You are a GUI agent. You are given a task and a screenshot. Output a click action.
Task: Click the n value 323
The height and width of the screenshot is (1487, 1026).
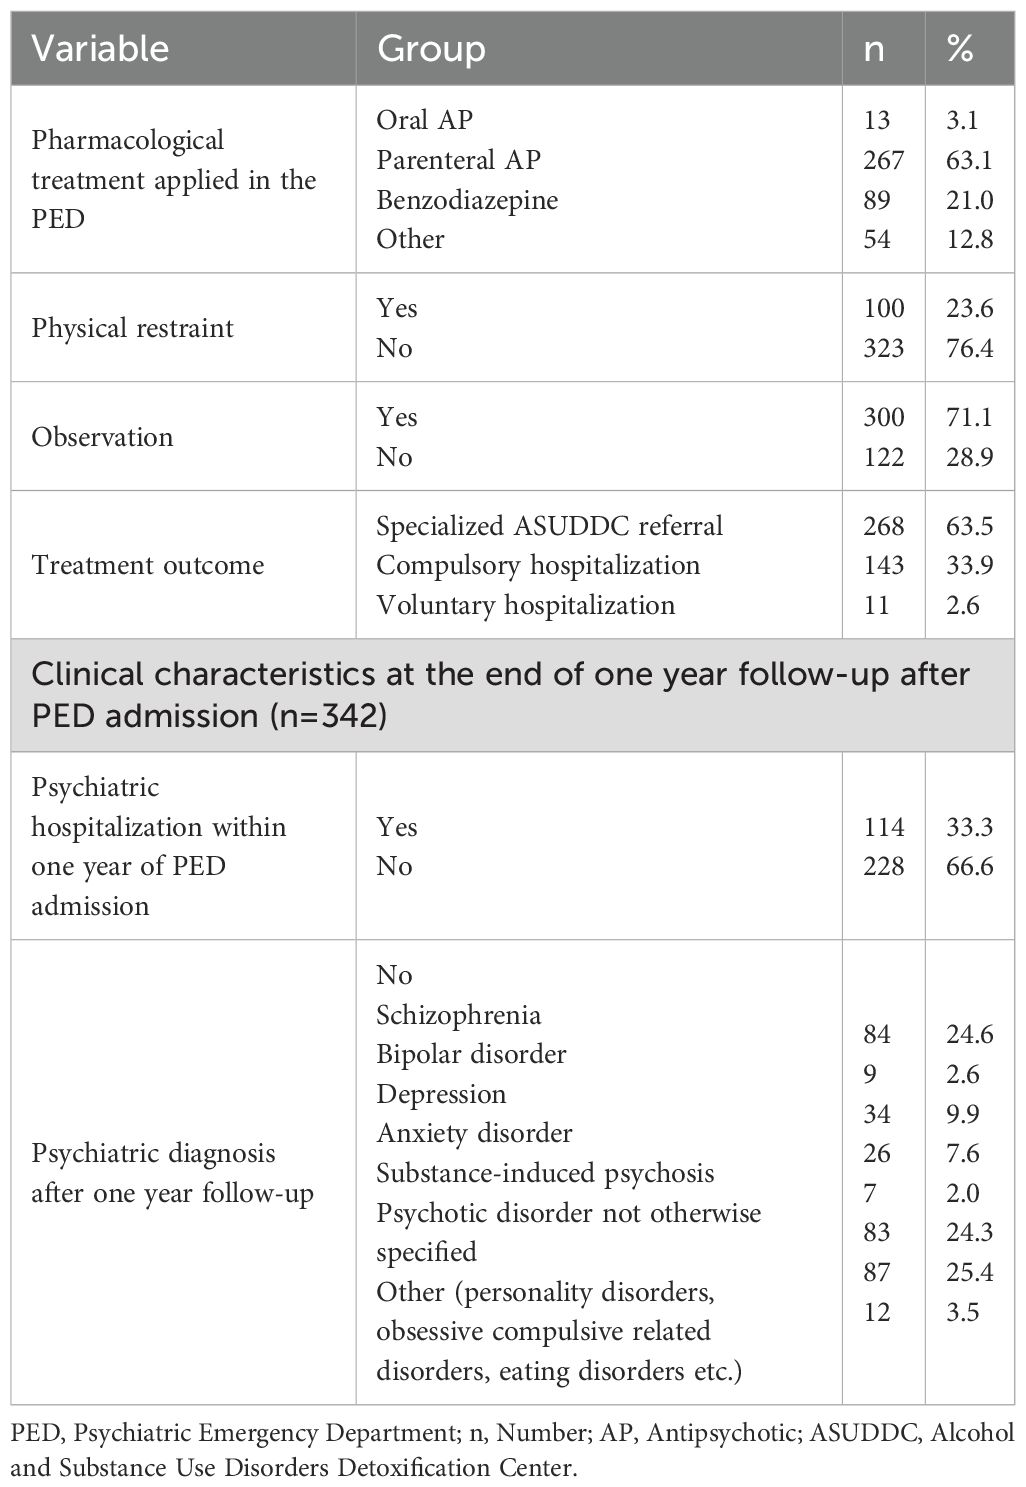tap(884, 348)
